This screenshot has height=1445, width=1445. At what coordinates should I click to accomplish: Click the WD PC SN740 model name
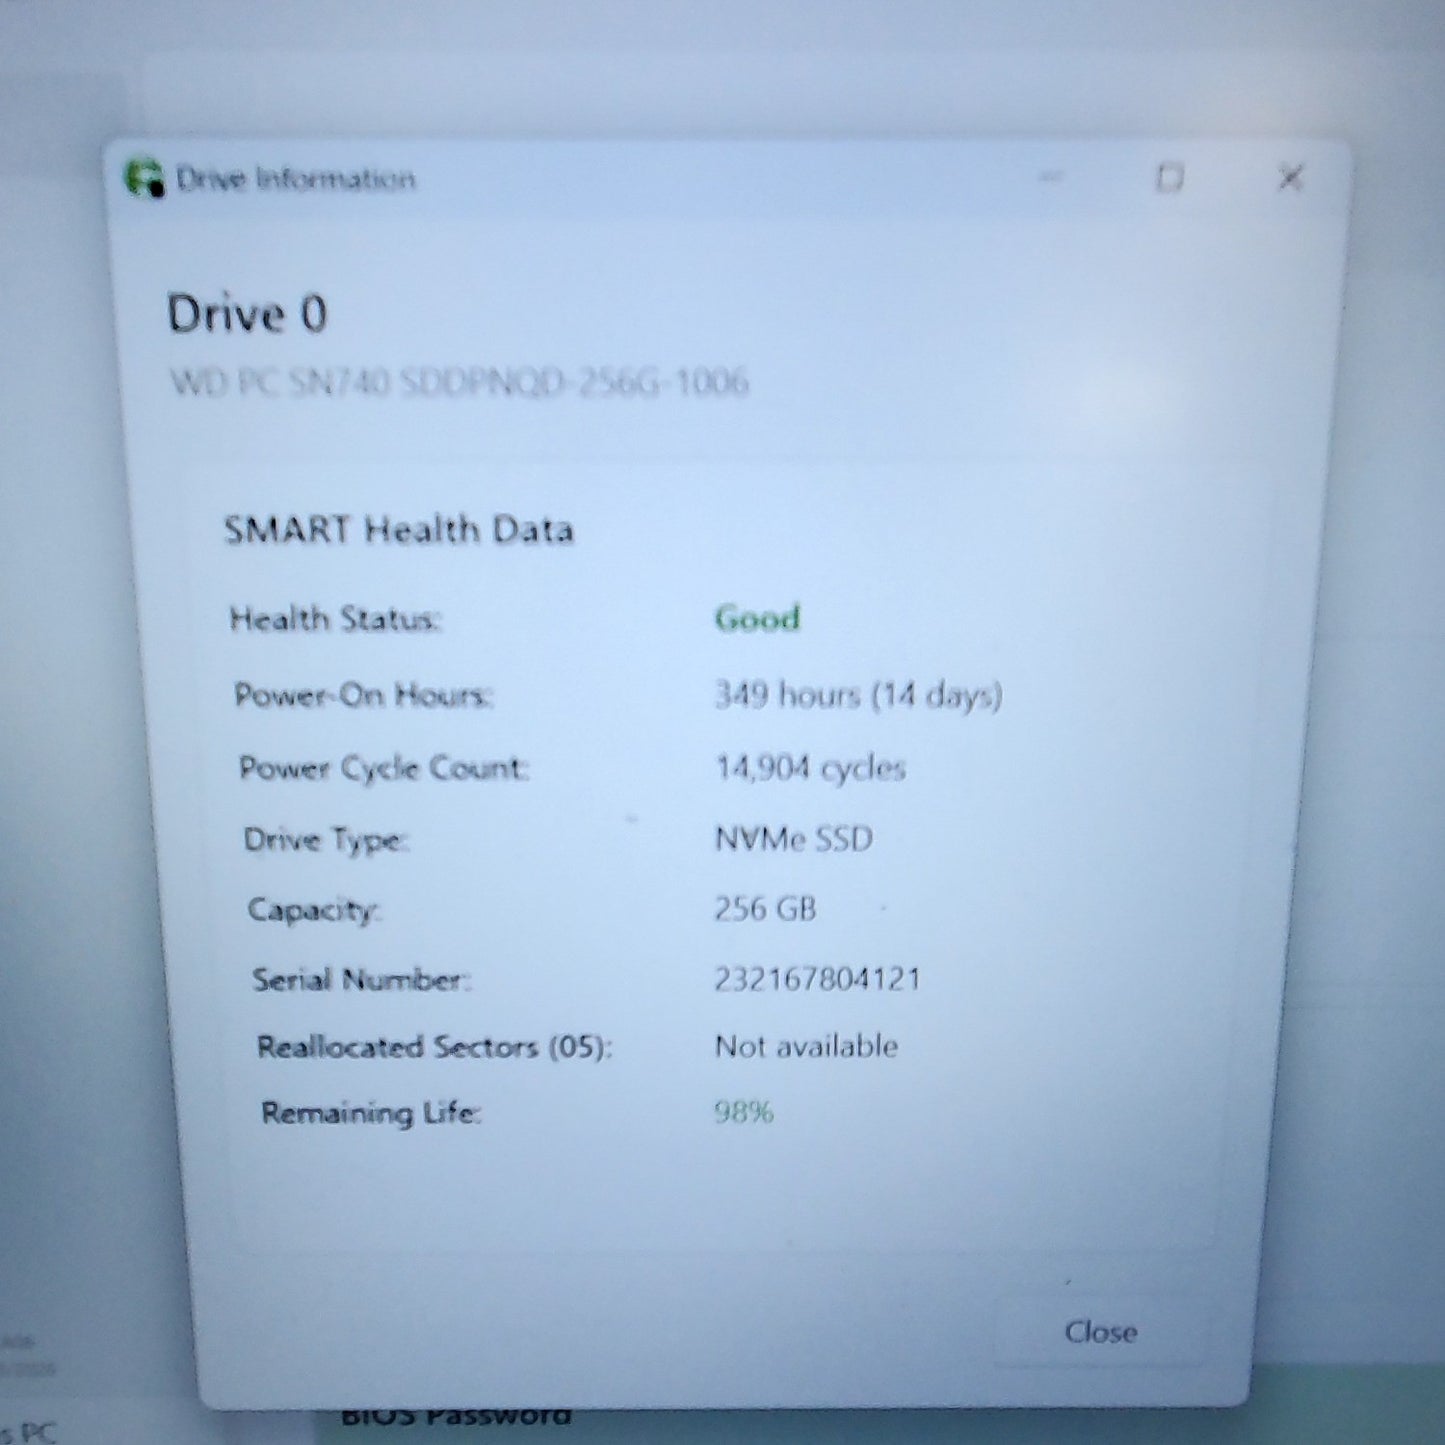pos(459,382)
